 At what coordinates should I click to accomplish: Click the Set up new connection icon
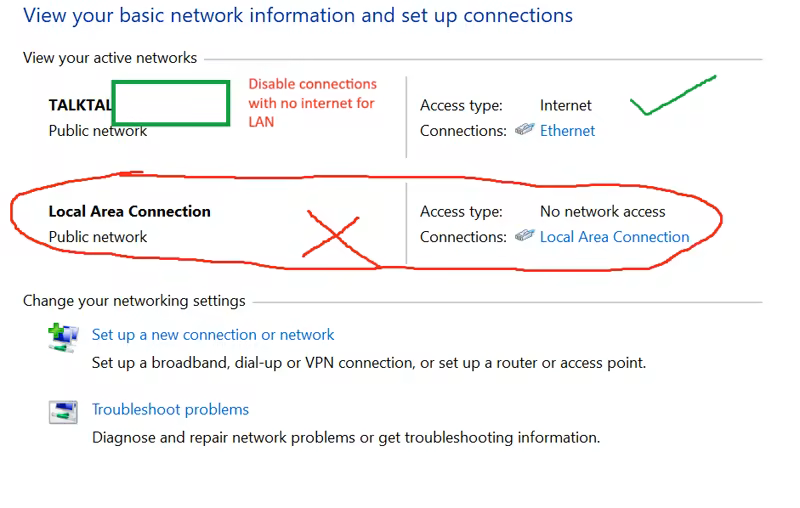pyautogui.click(x=63, y=336)
